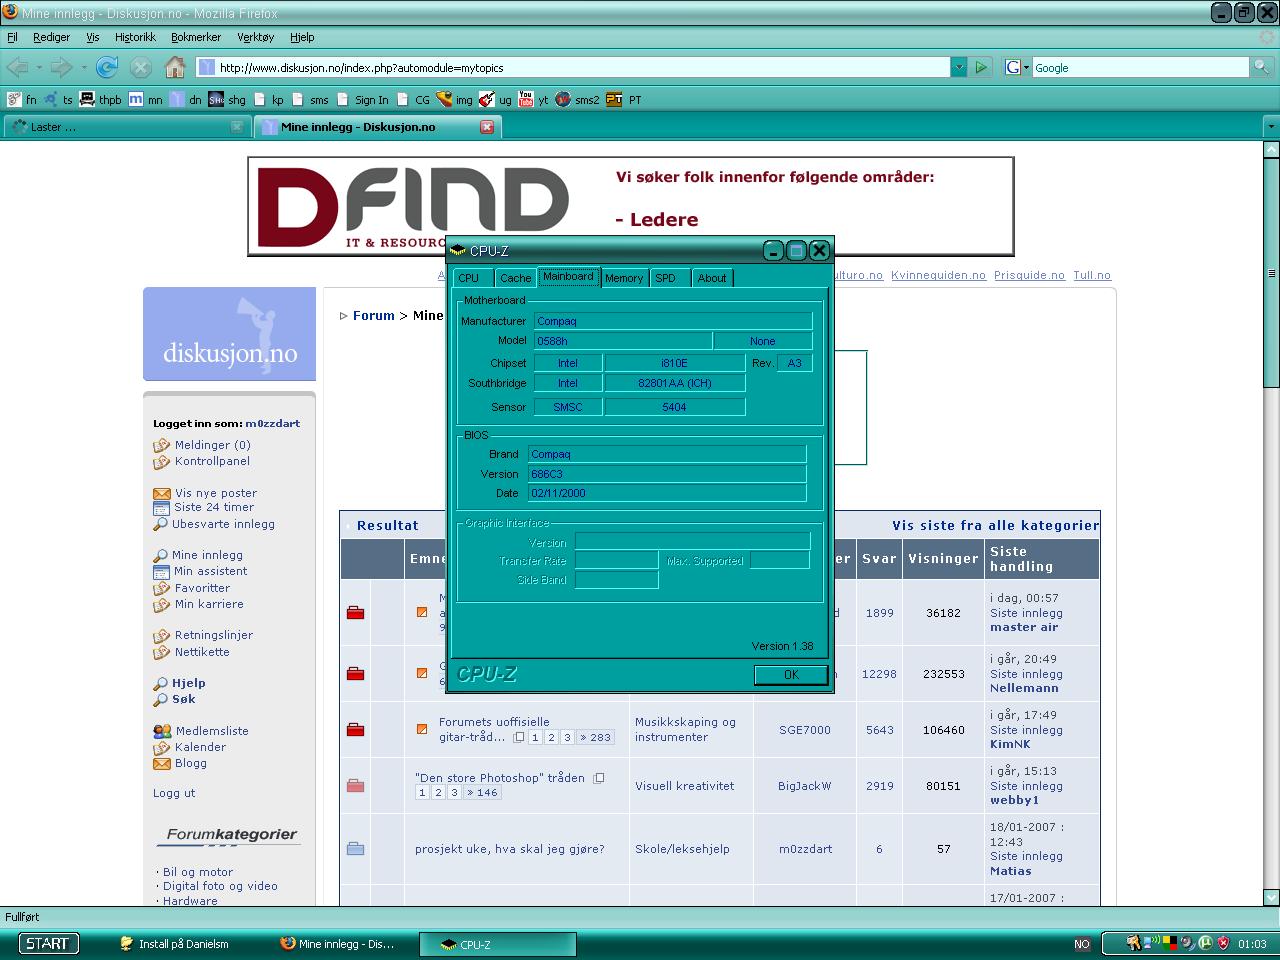Viewport: 1280px width, 960px height.
Task: Click the calendar icon beside Siste 24 timer
Action: (x=161, y=507)
